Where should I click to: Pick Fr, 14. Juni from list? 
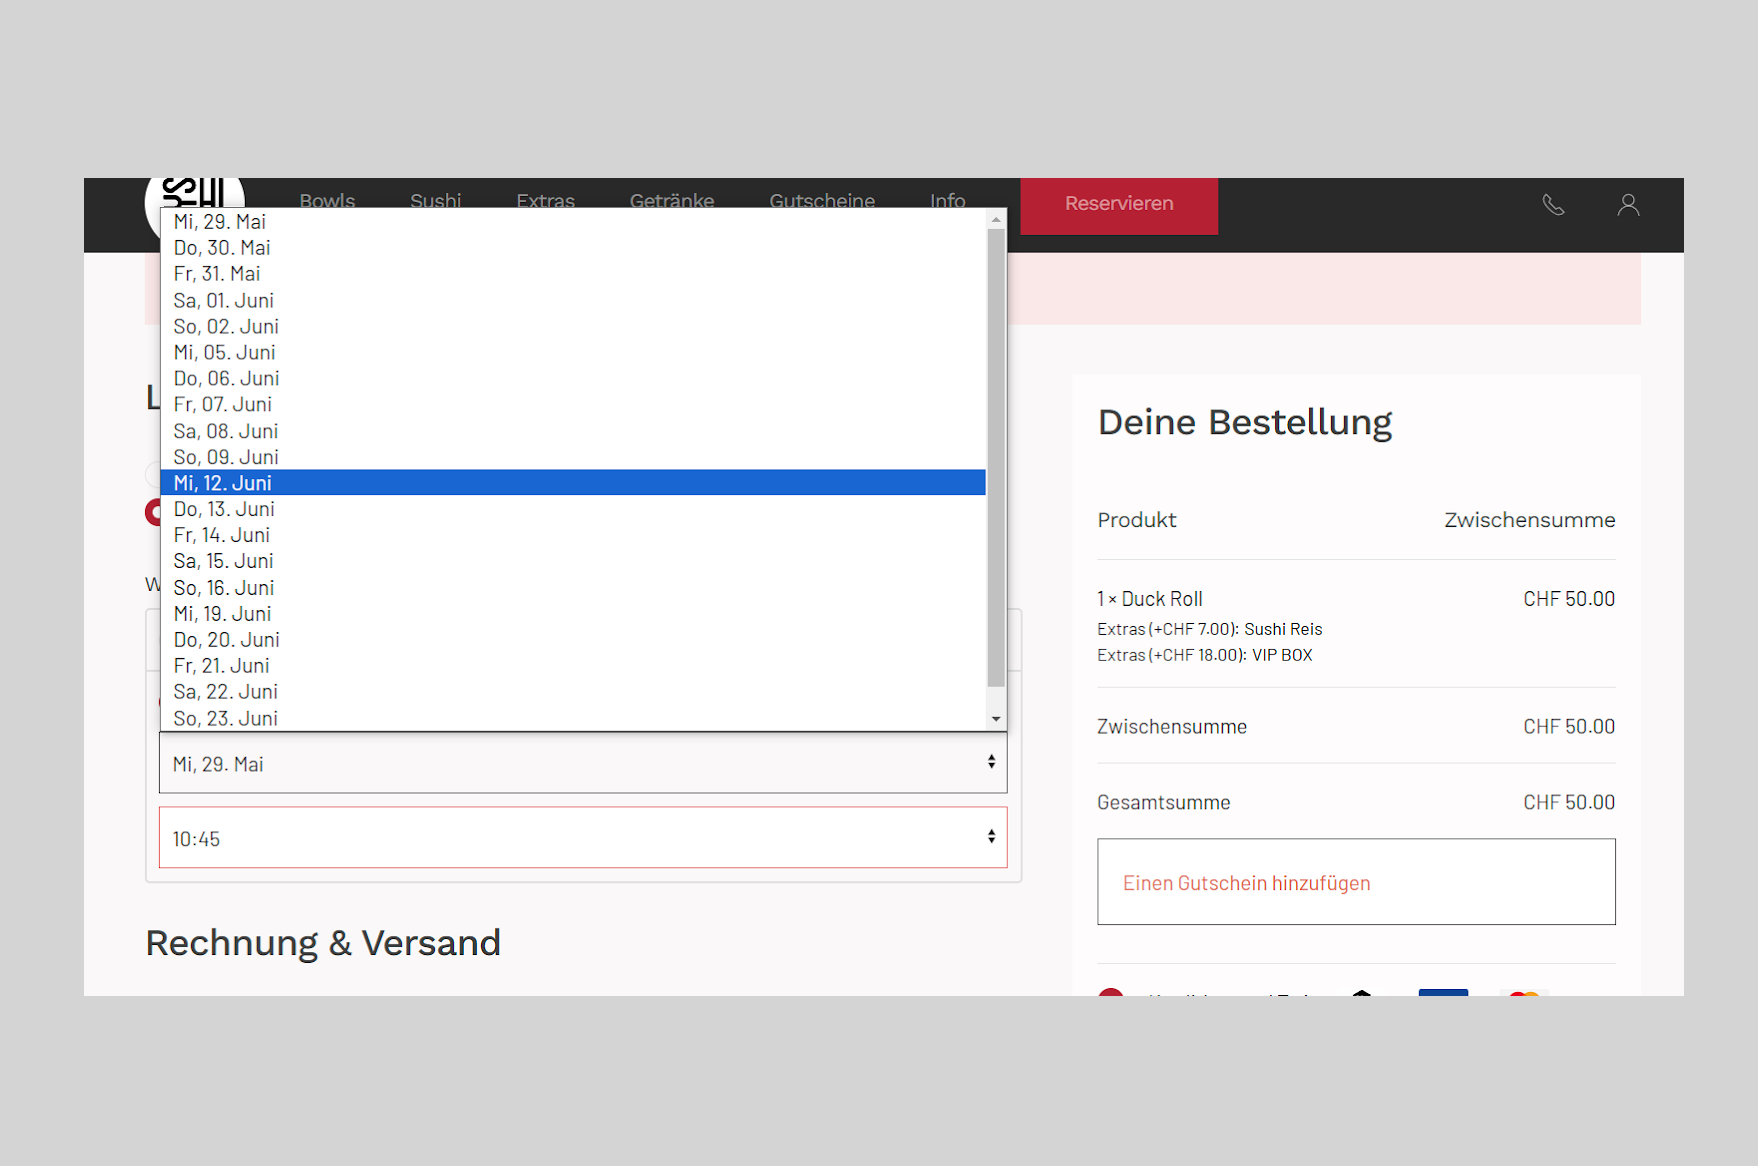pyautogui.click(x=573, y=535)
